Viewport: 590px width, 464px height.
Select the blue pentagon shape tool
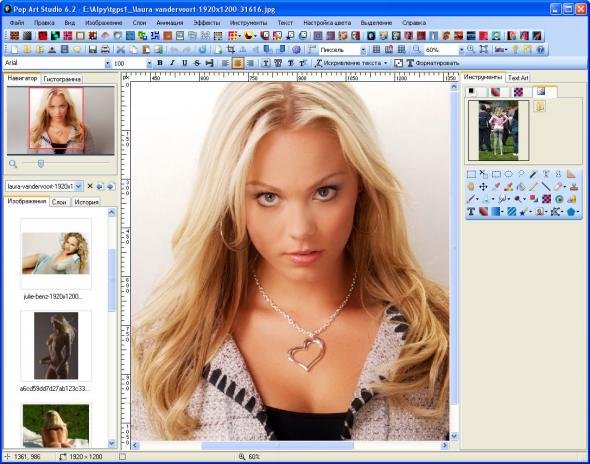tap(571, 211)
